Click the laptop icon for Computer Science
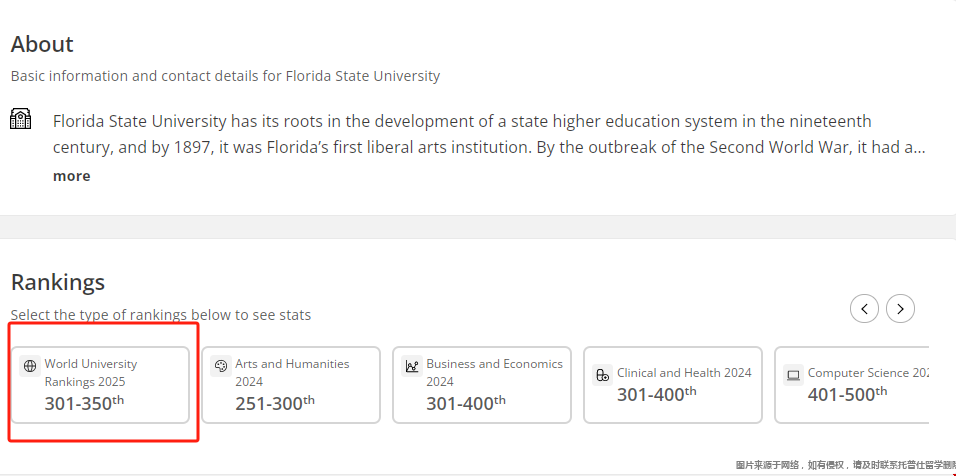956x476 pixels. (x=793, y=375)
